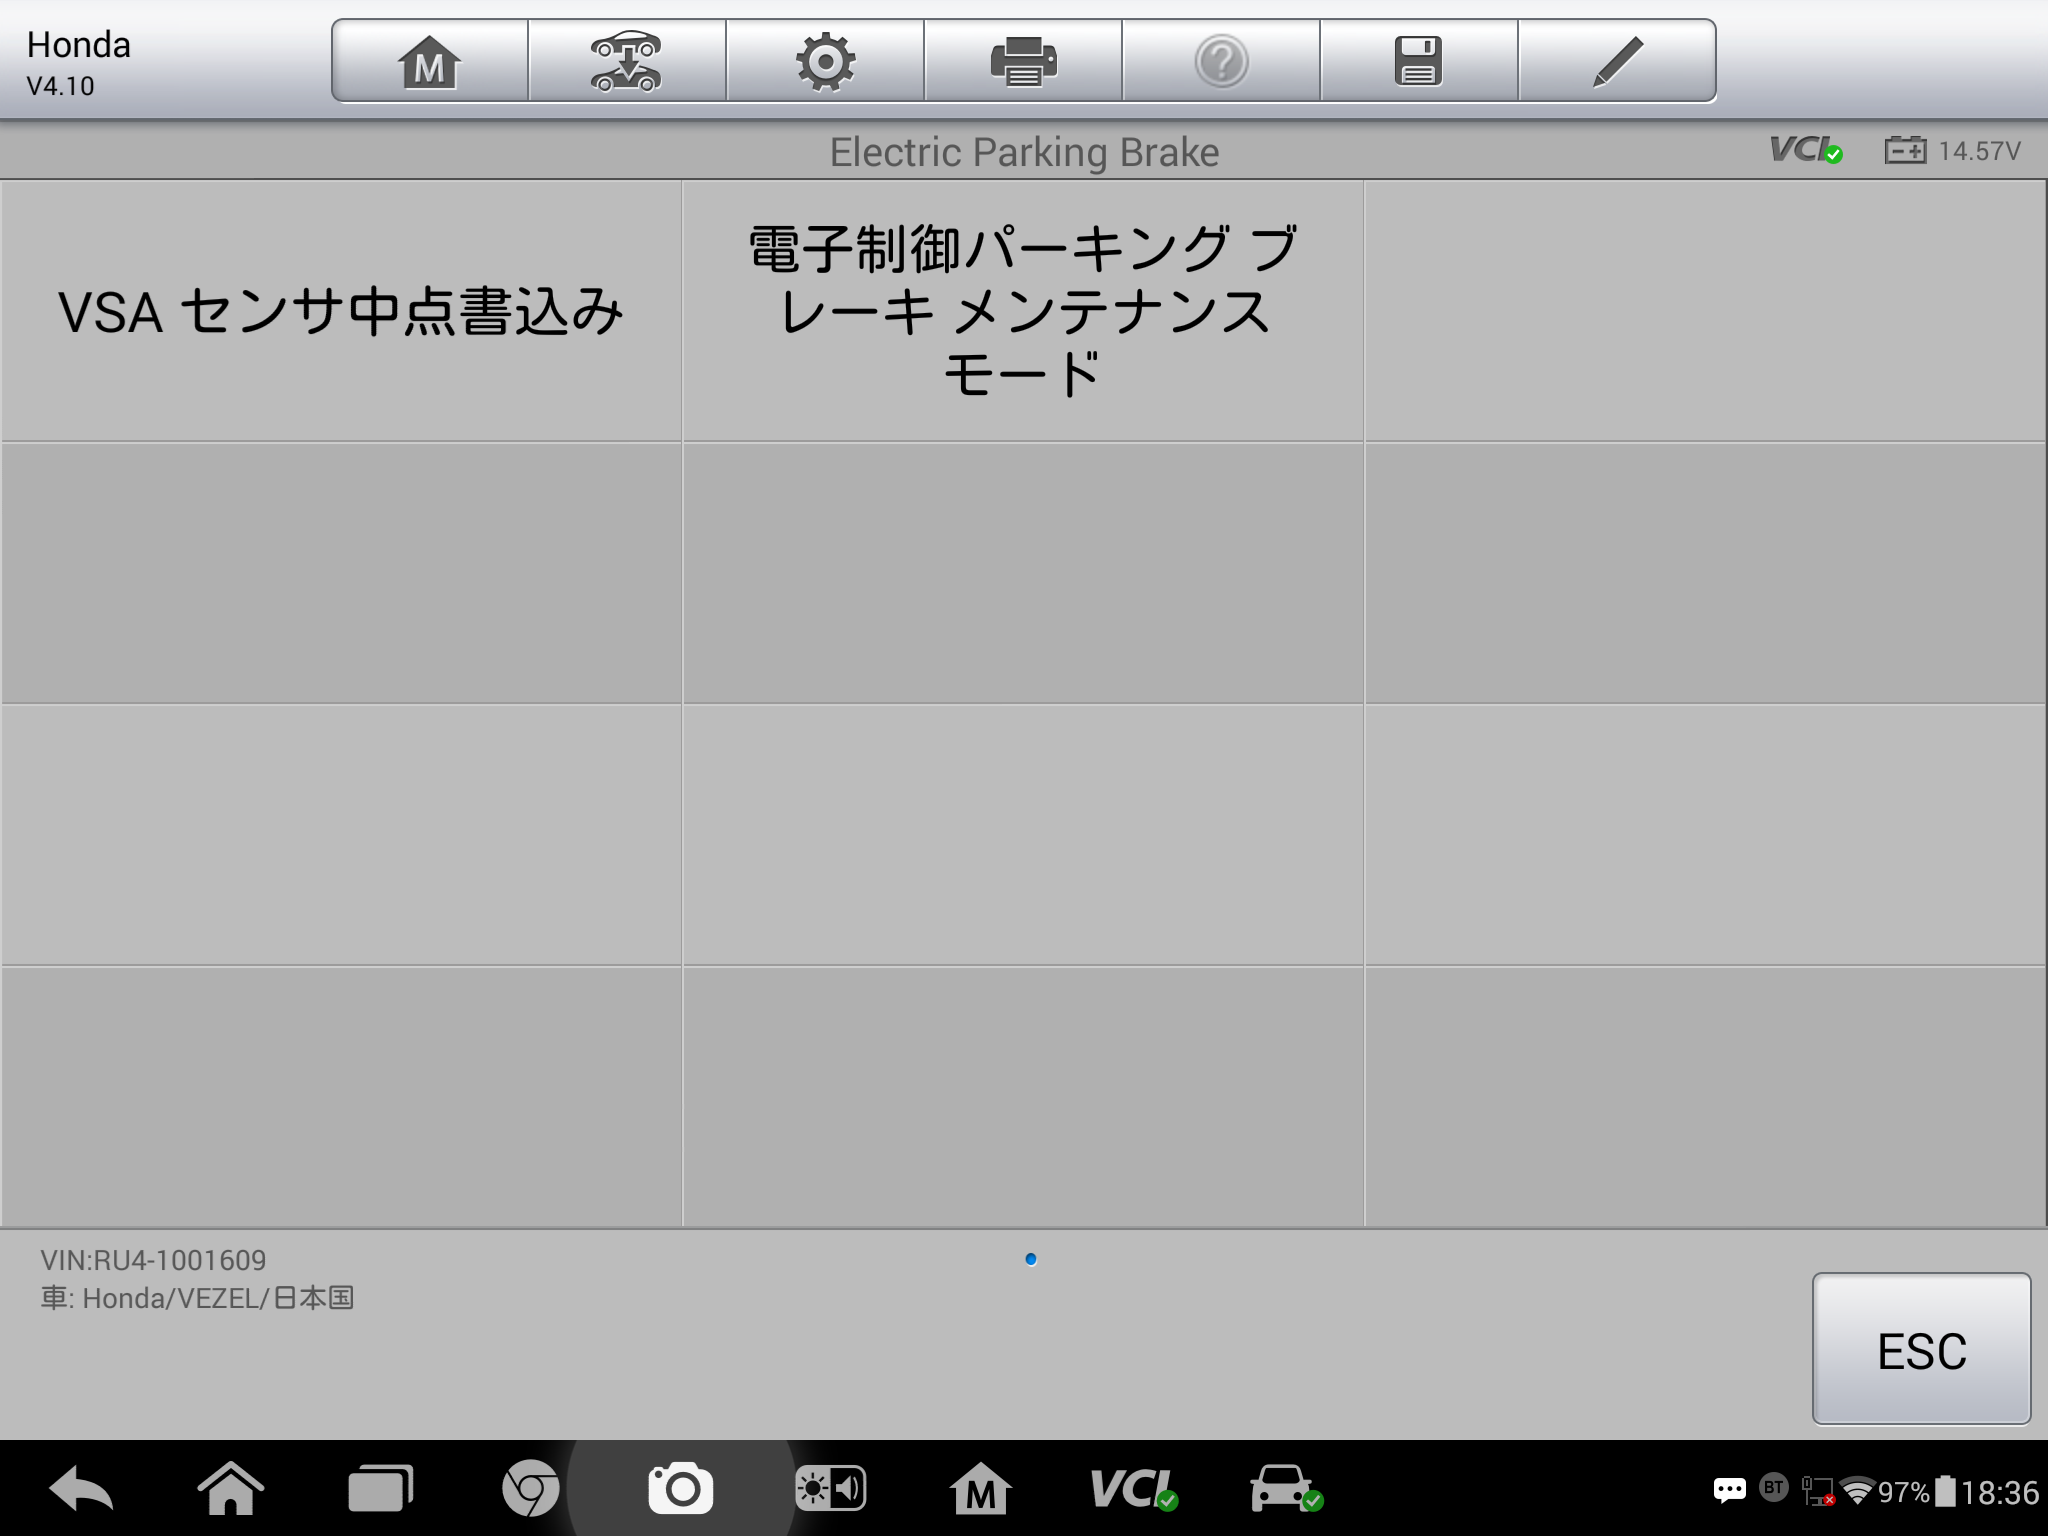Tap Honda V4.10 version label
Image resolution: width=2048 pixels, height=1536 pixels.
(x=78, y=63)
